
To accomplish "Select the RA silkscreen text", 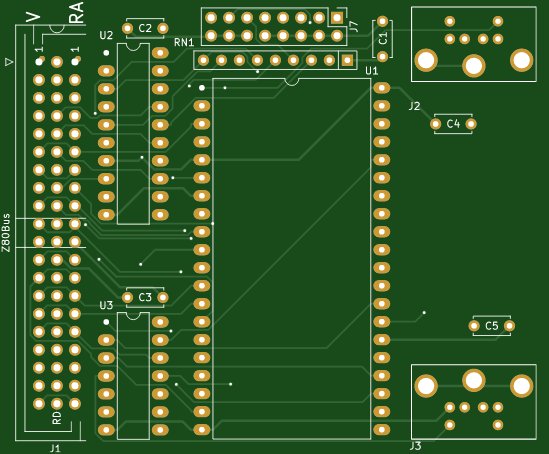I will 76,13.
